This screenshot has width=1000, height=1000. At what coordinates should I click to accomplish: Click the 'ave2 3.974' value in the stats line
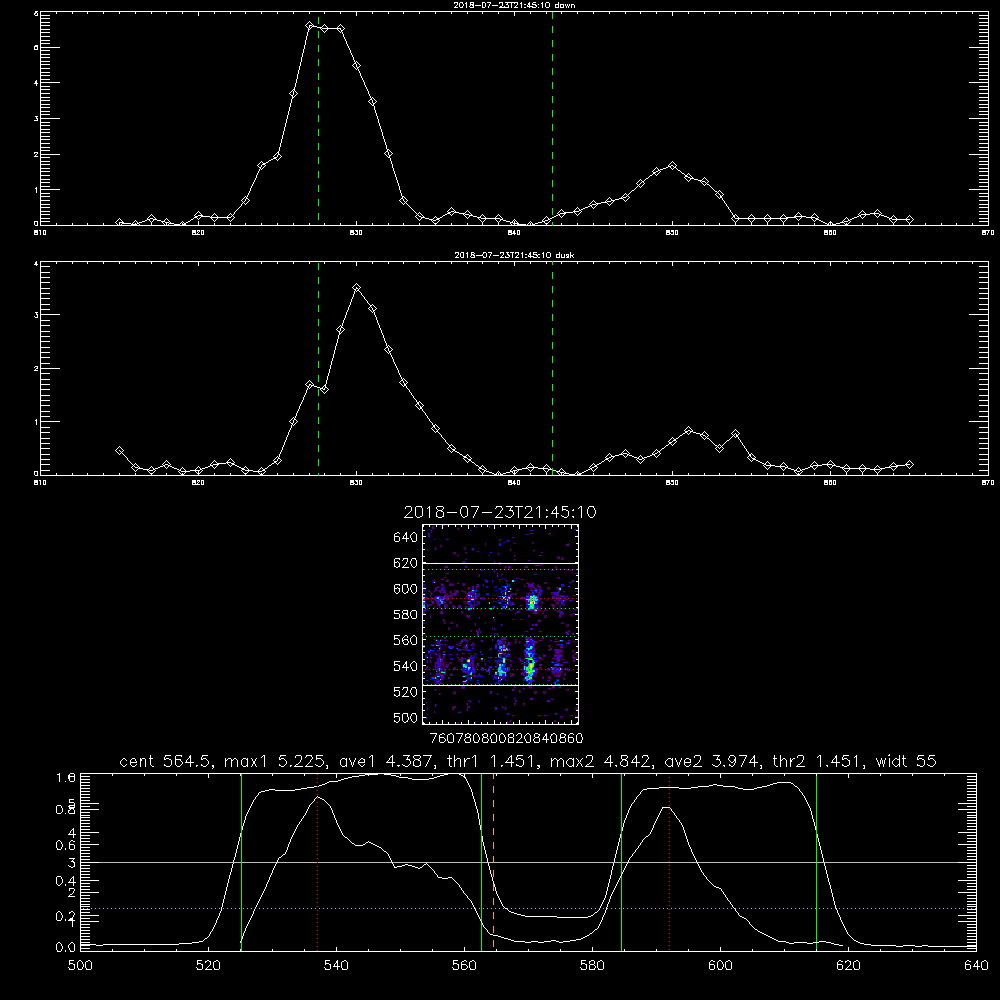713,761
